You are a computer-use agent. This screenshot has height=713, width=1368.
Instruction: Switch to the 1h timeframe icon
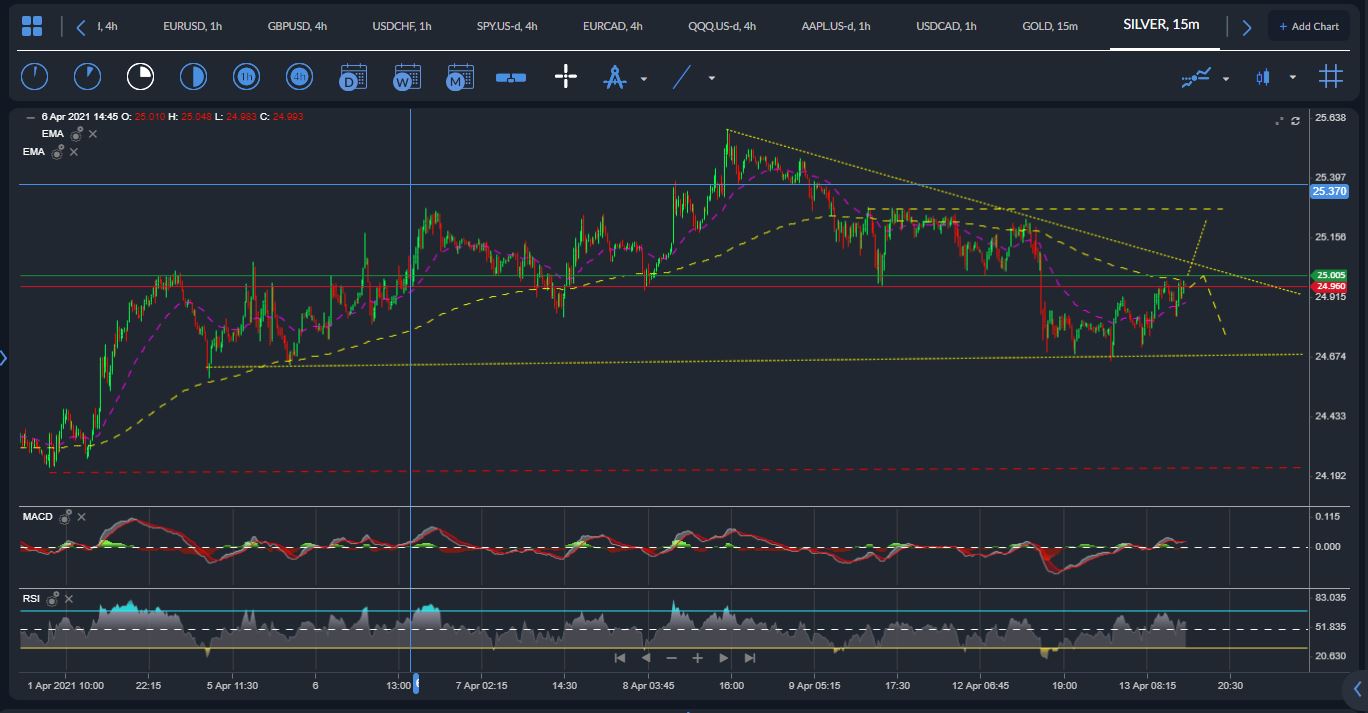[247, 77]
